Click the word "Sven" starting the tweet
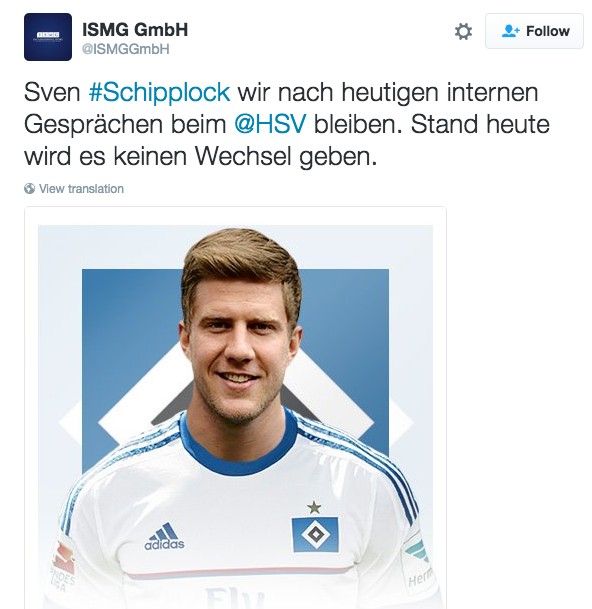The height and width of the screenshot is (609, 592). [52, 92]
